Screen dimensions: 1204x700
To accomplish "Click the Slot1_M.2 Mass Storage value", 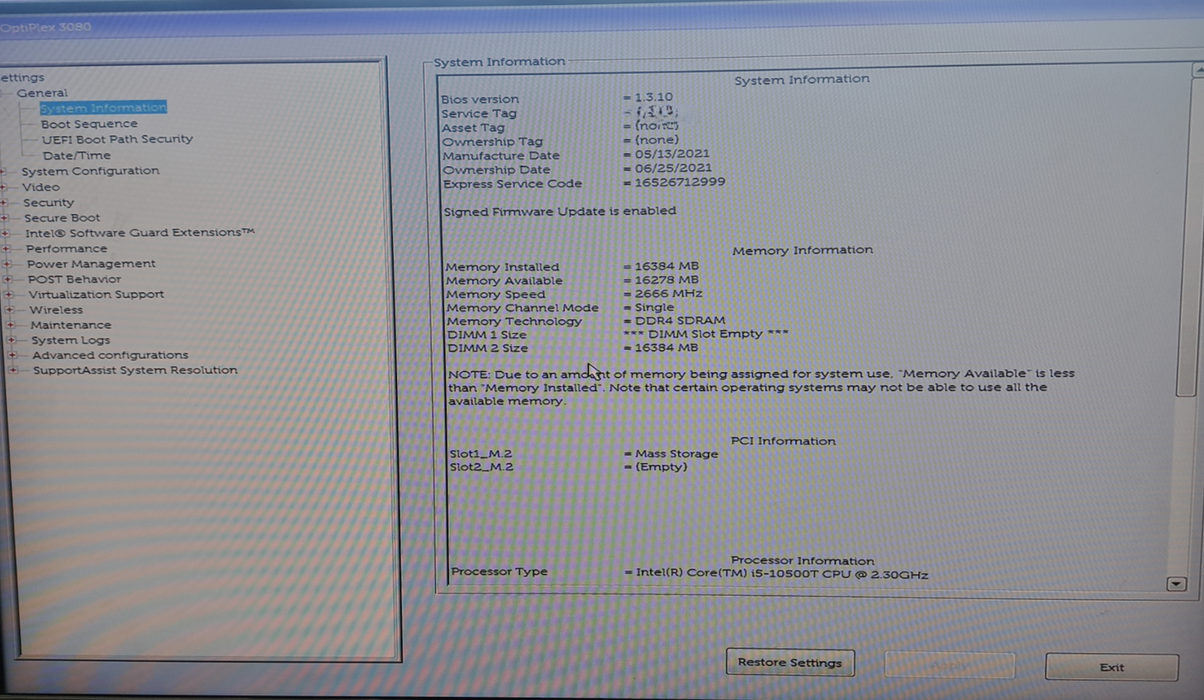I will [x=676, y=454].
